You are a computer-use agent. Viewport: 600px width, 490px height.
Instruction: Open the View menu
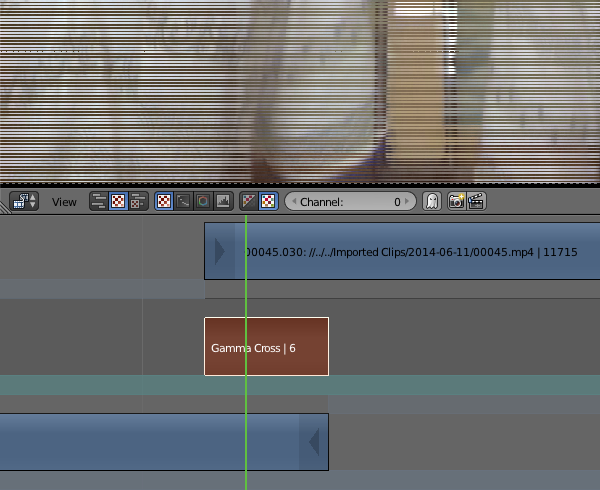(64, 202)
